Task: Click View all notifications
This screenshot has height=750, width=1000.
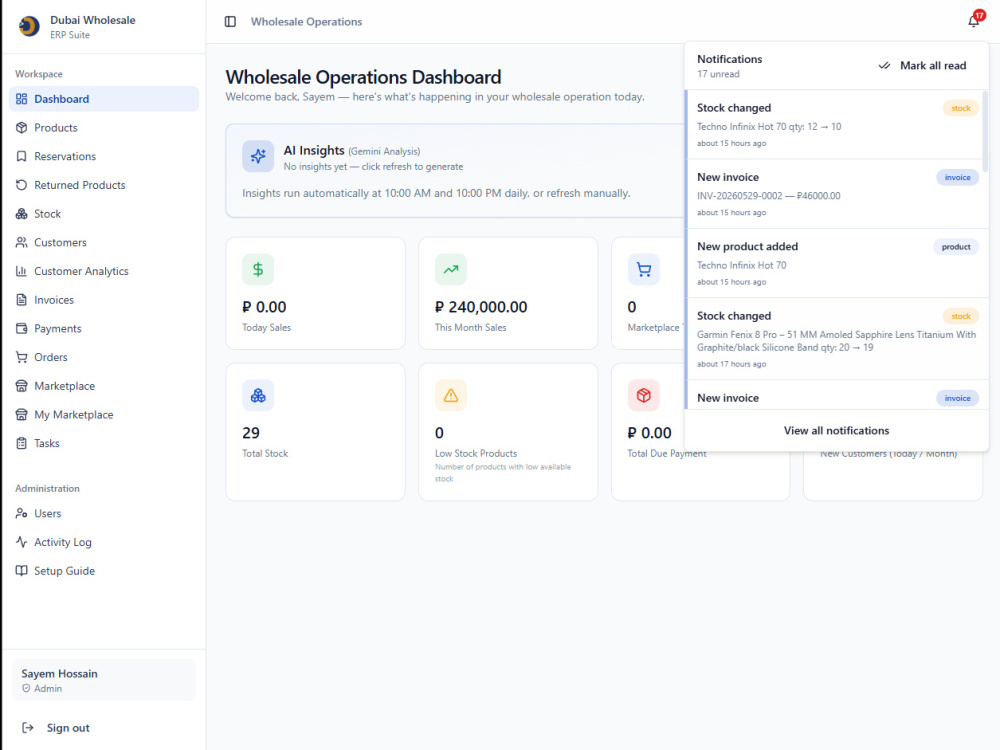Action: click(836, 430)
